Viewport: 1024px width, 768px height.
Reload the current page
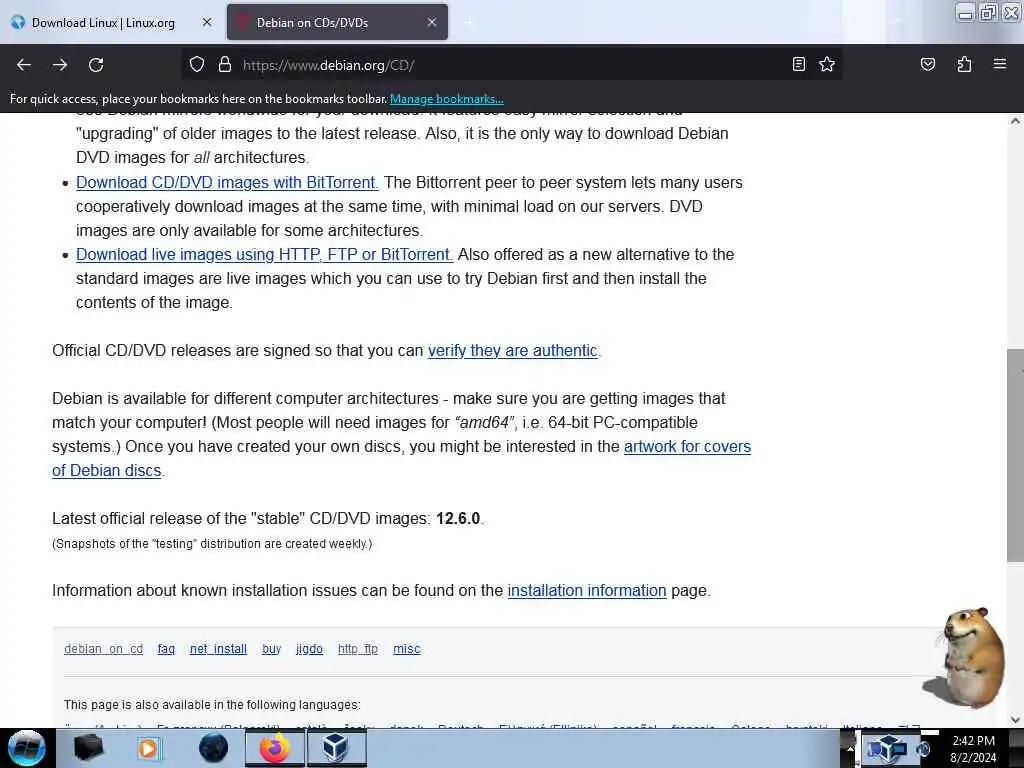pos(96,65)
